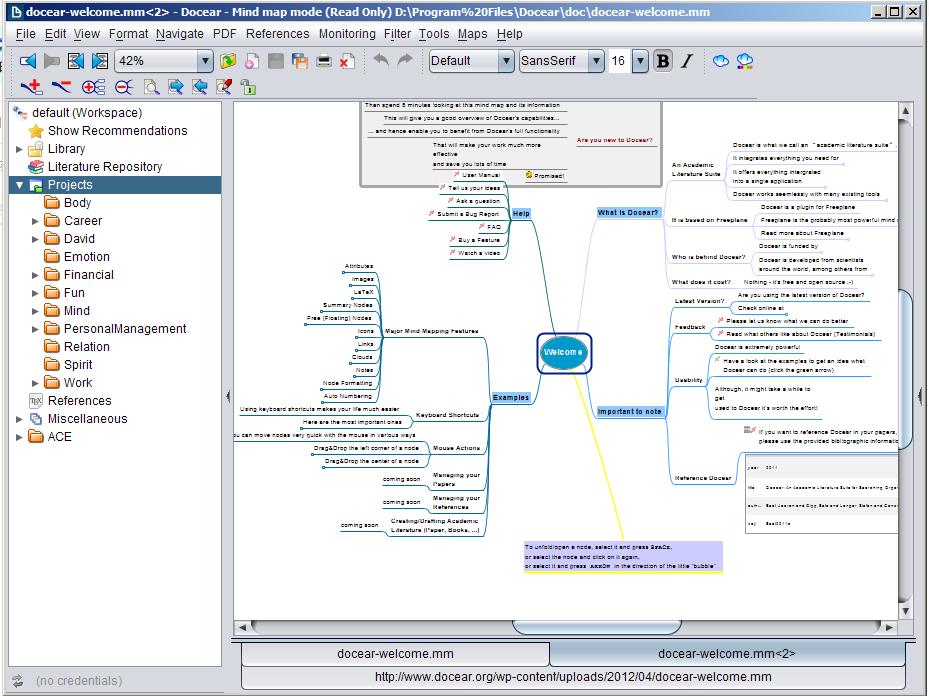Open Find using the magnifier page icon
This screenshot has width=929, height=696.
coord(152,87)
